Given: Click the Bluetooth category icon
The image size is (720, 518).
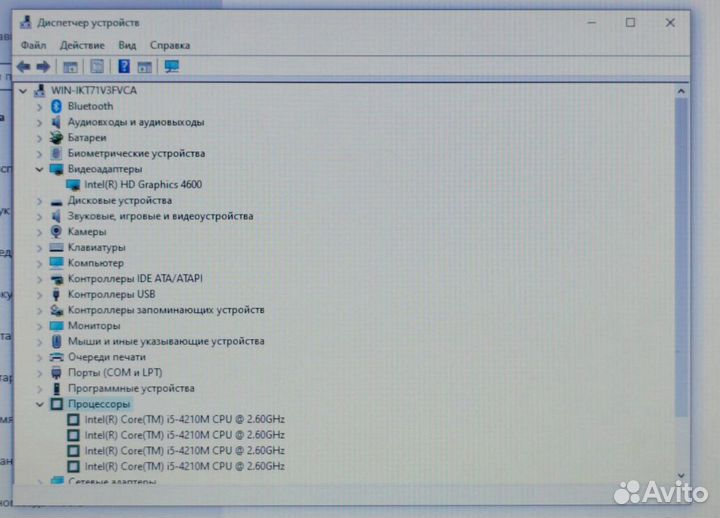Looking at the screenshot, I should click(x=56, y=107).
